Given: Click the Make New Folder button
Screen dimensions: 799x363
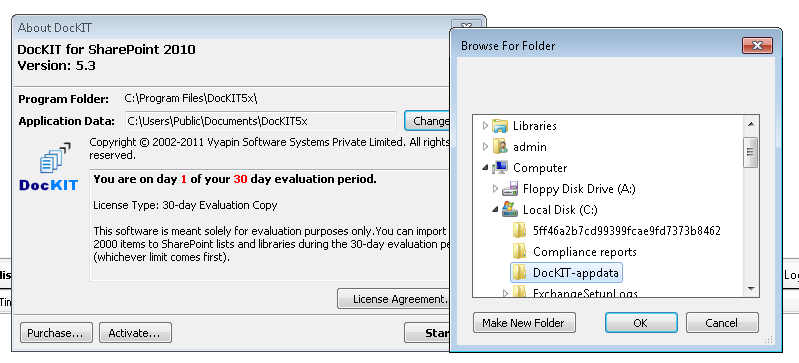Looking at the screenshot, I should pyautogui.click(x=524, y=323).
